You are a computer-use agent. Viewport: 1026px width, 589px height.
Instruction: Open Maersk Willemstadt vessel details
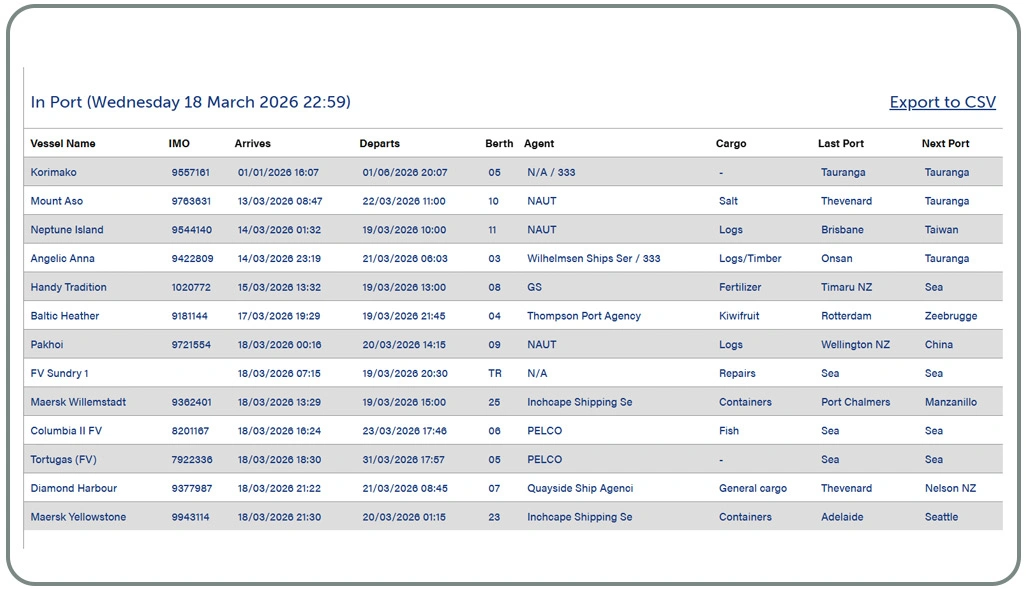(78, 403)
